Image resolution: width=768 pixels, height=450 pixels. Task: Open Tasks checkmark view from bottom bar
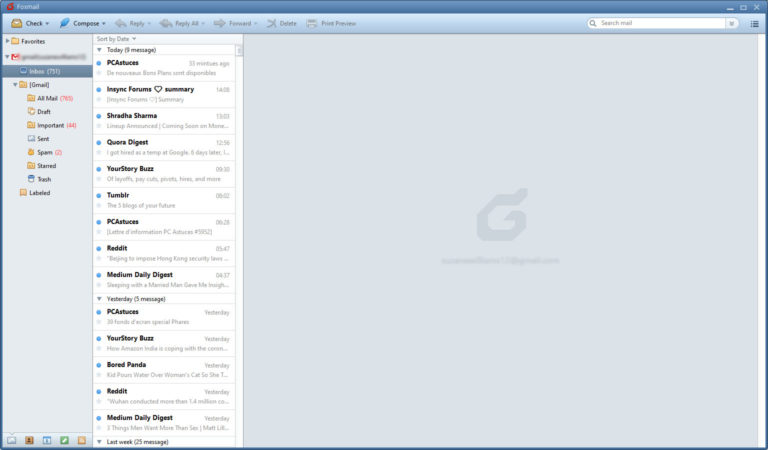coord(64,440)
